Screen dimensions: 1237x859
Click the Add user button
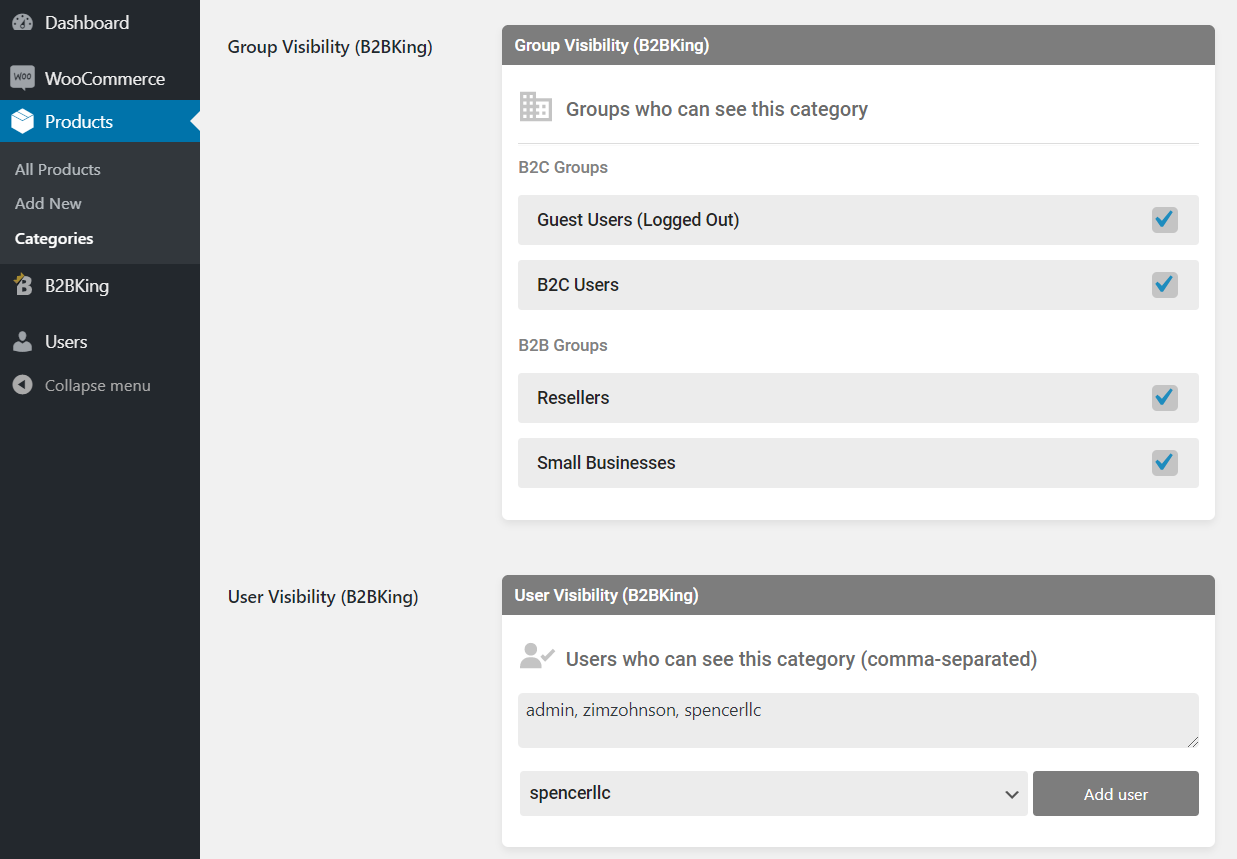point(1116,793)
